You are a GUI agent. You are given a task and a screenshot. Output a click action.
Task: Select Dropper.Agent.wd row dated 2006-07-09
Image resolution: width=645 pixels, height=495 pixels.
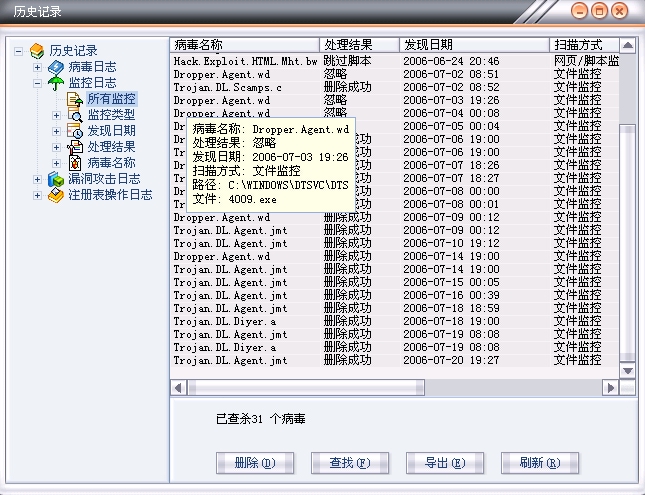coord(394,217)
